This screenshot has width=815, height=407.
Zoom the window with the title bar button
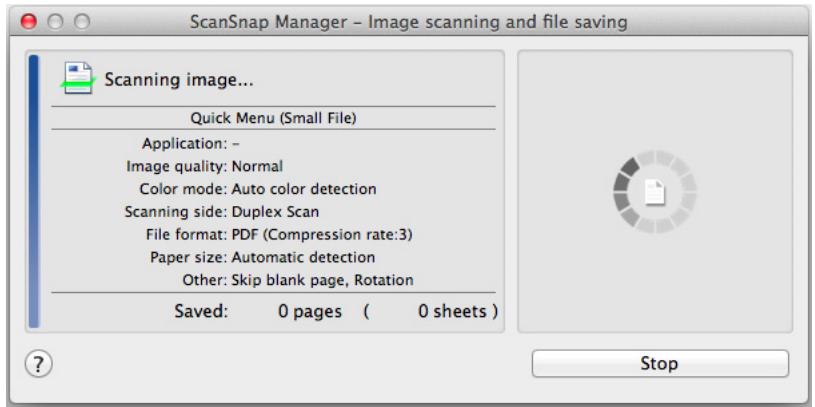(82, 22)
